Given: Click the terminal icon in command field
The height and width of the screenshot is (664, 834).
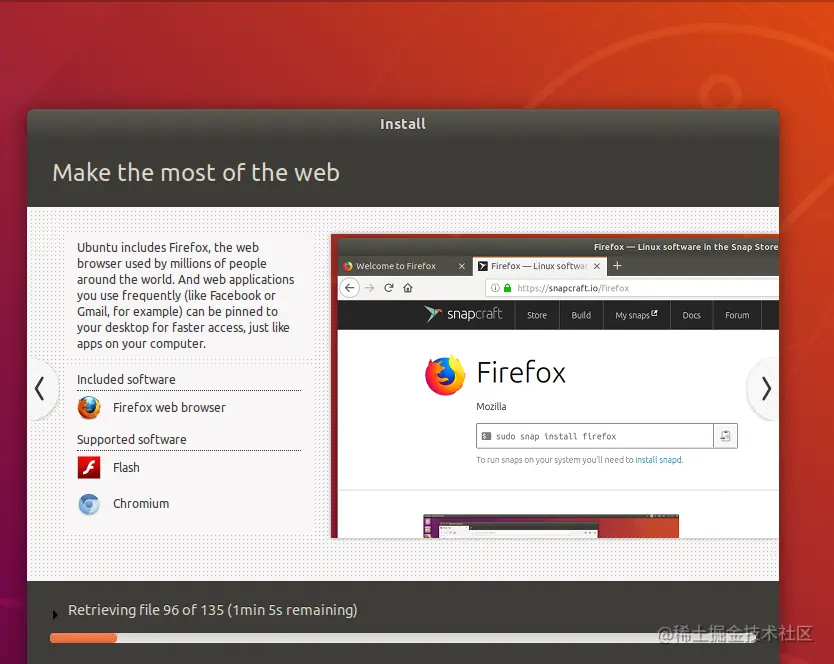Looking at the screenshot, I should (x=486, y=436).
